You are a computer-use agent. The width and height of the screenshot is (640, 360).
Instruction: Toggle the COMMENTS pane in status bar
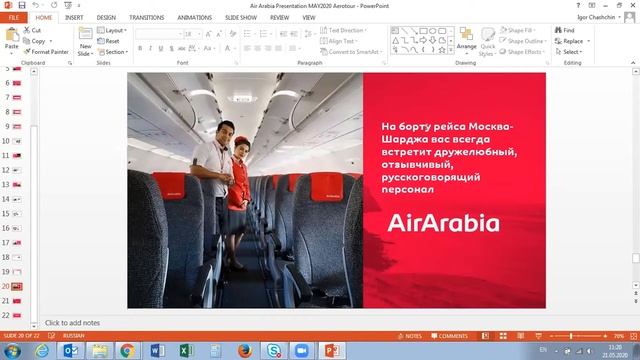449,336
